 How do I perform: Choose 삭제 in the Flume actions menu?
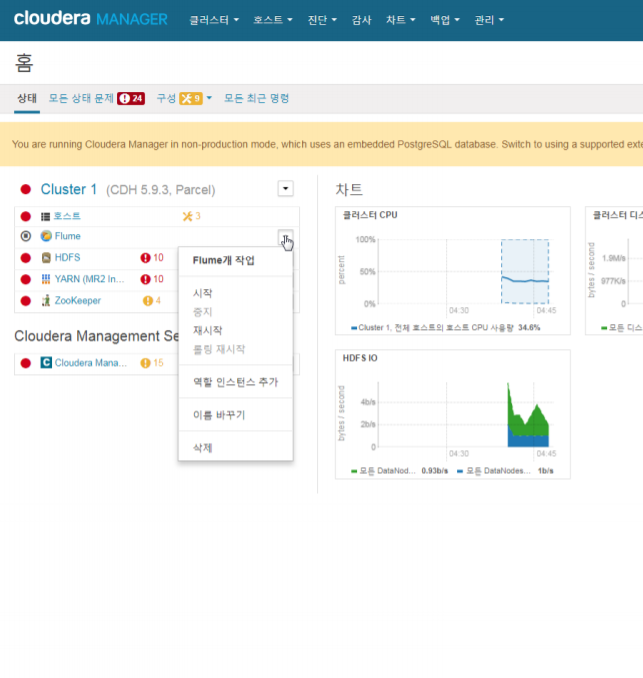202,448
